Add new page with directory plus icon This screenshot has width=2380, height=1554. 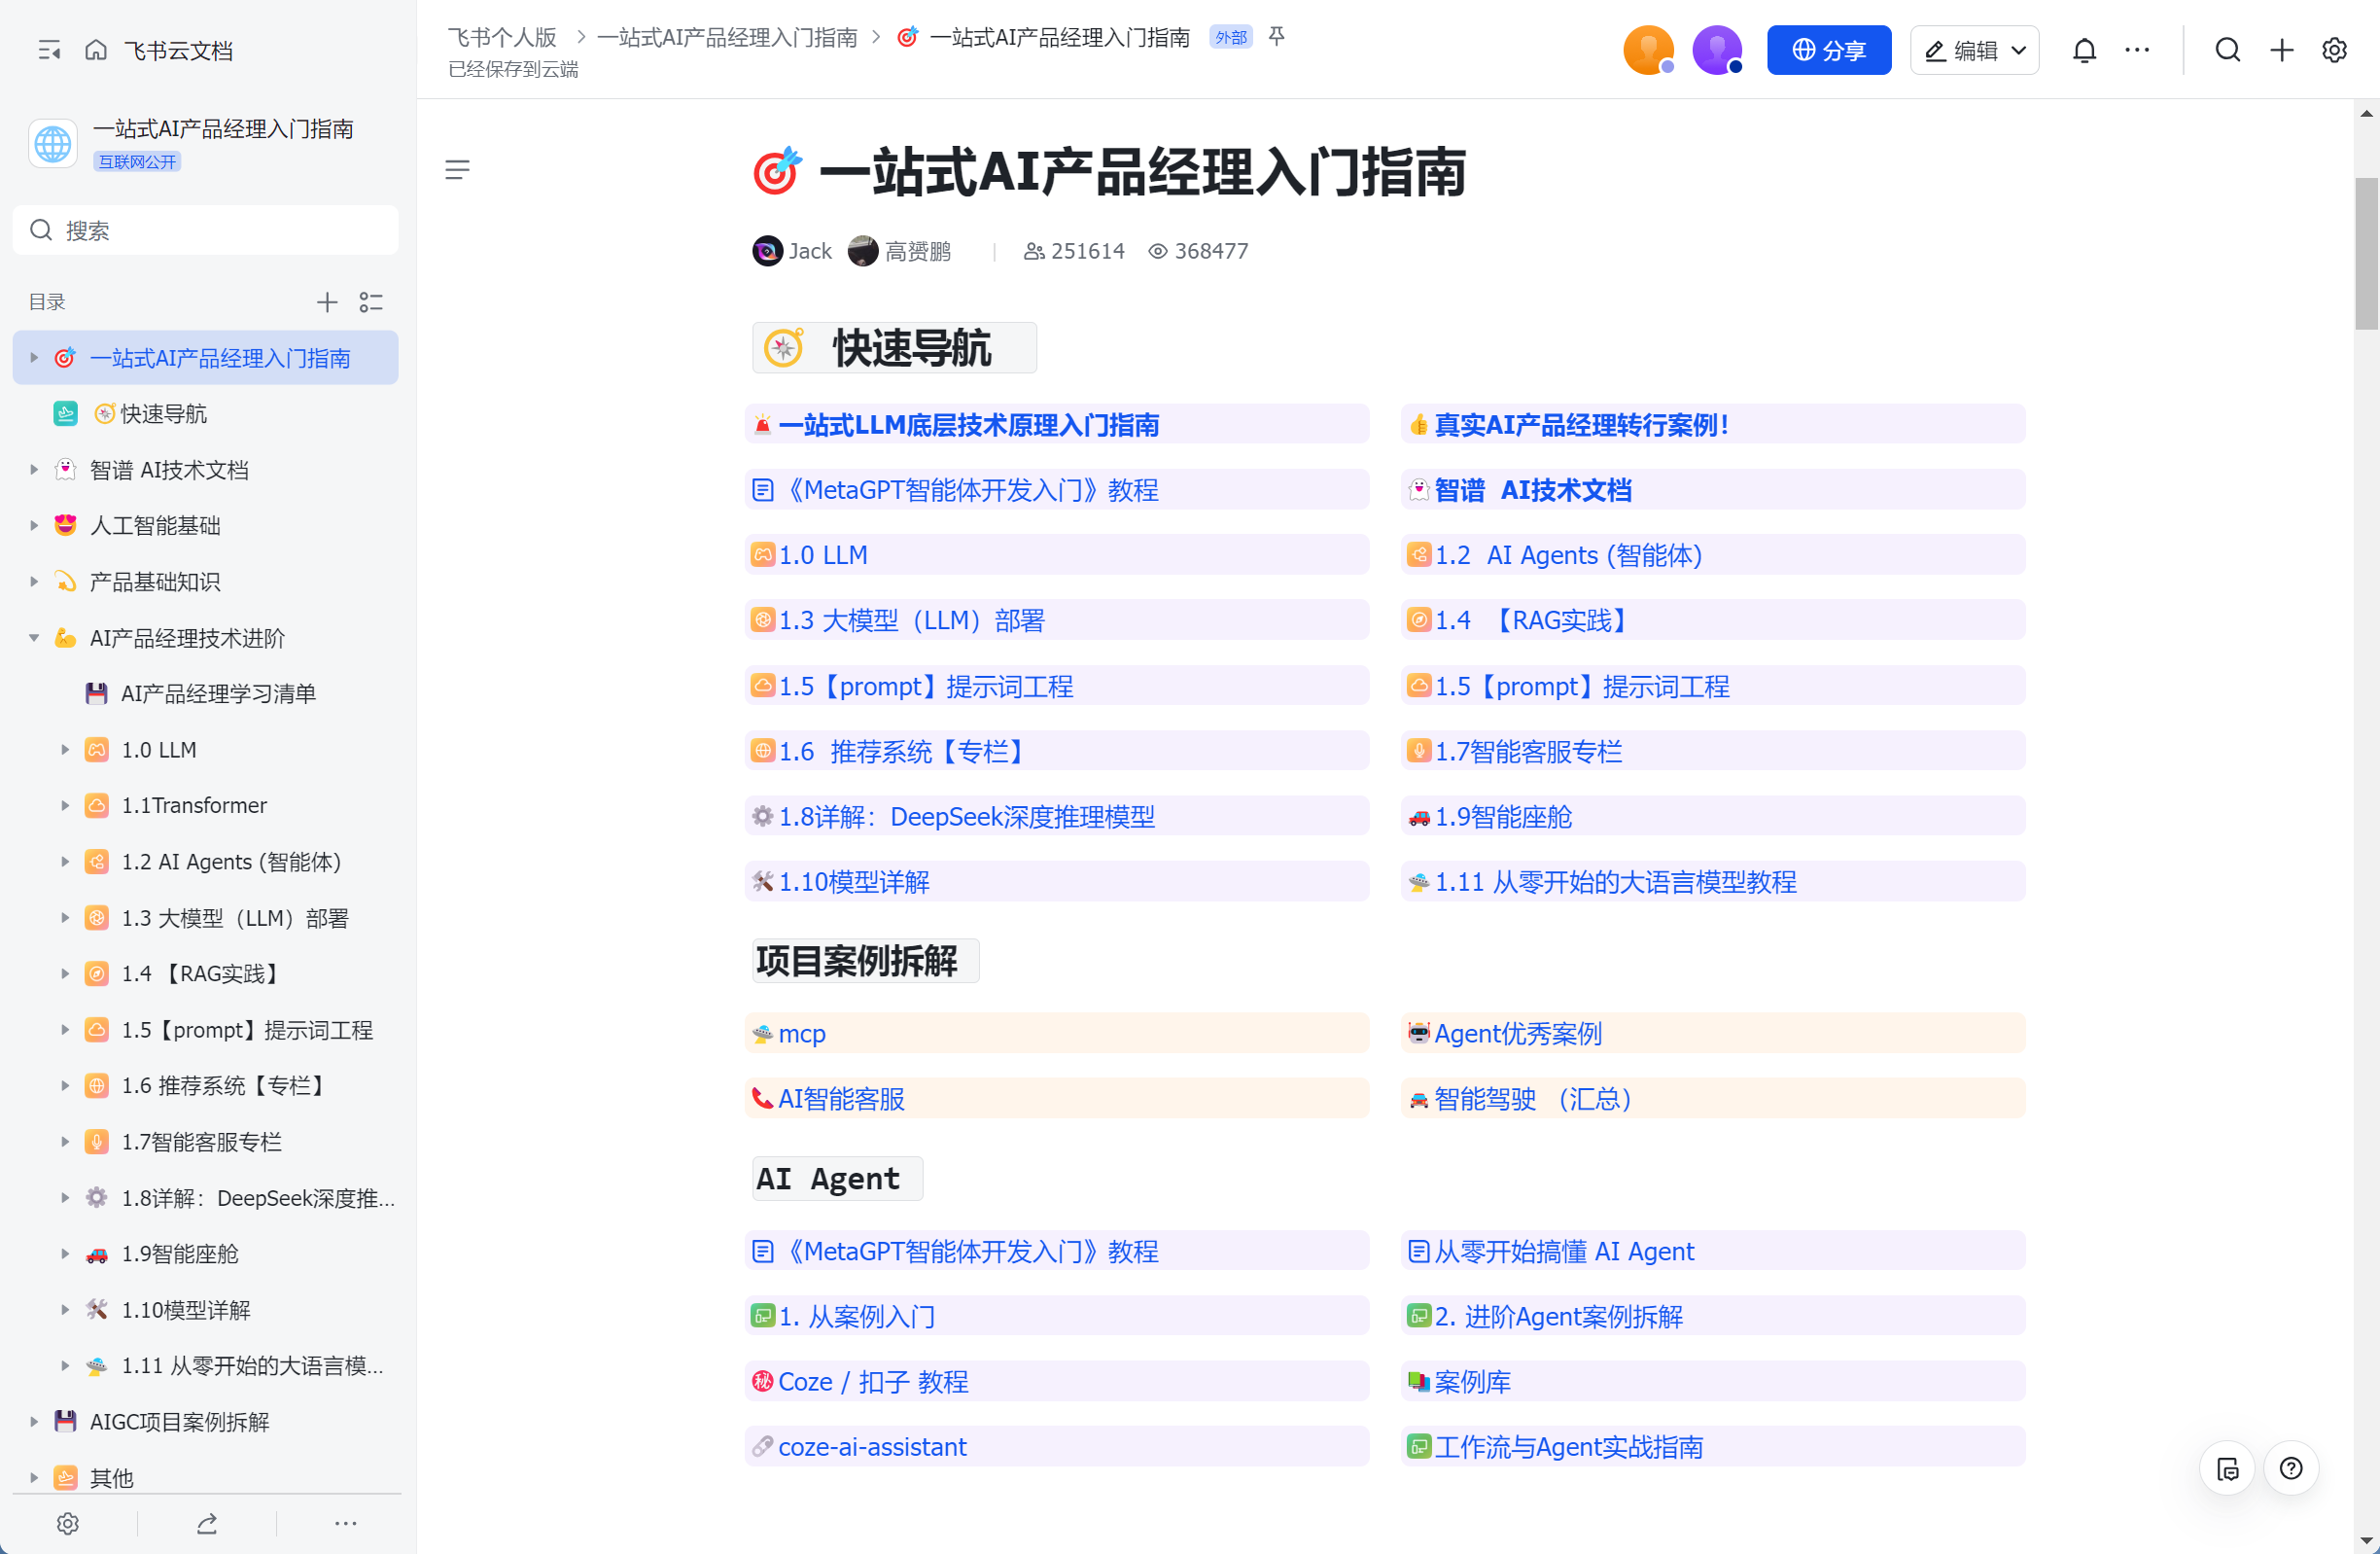tap(327, 302)
